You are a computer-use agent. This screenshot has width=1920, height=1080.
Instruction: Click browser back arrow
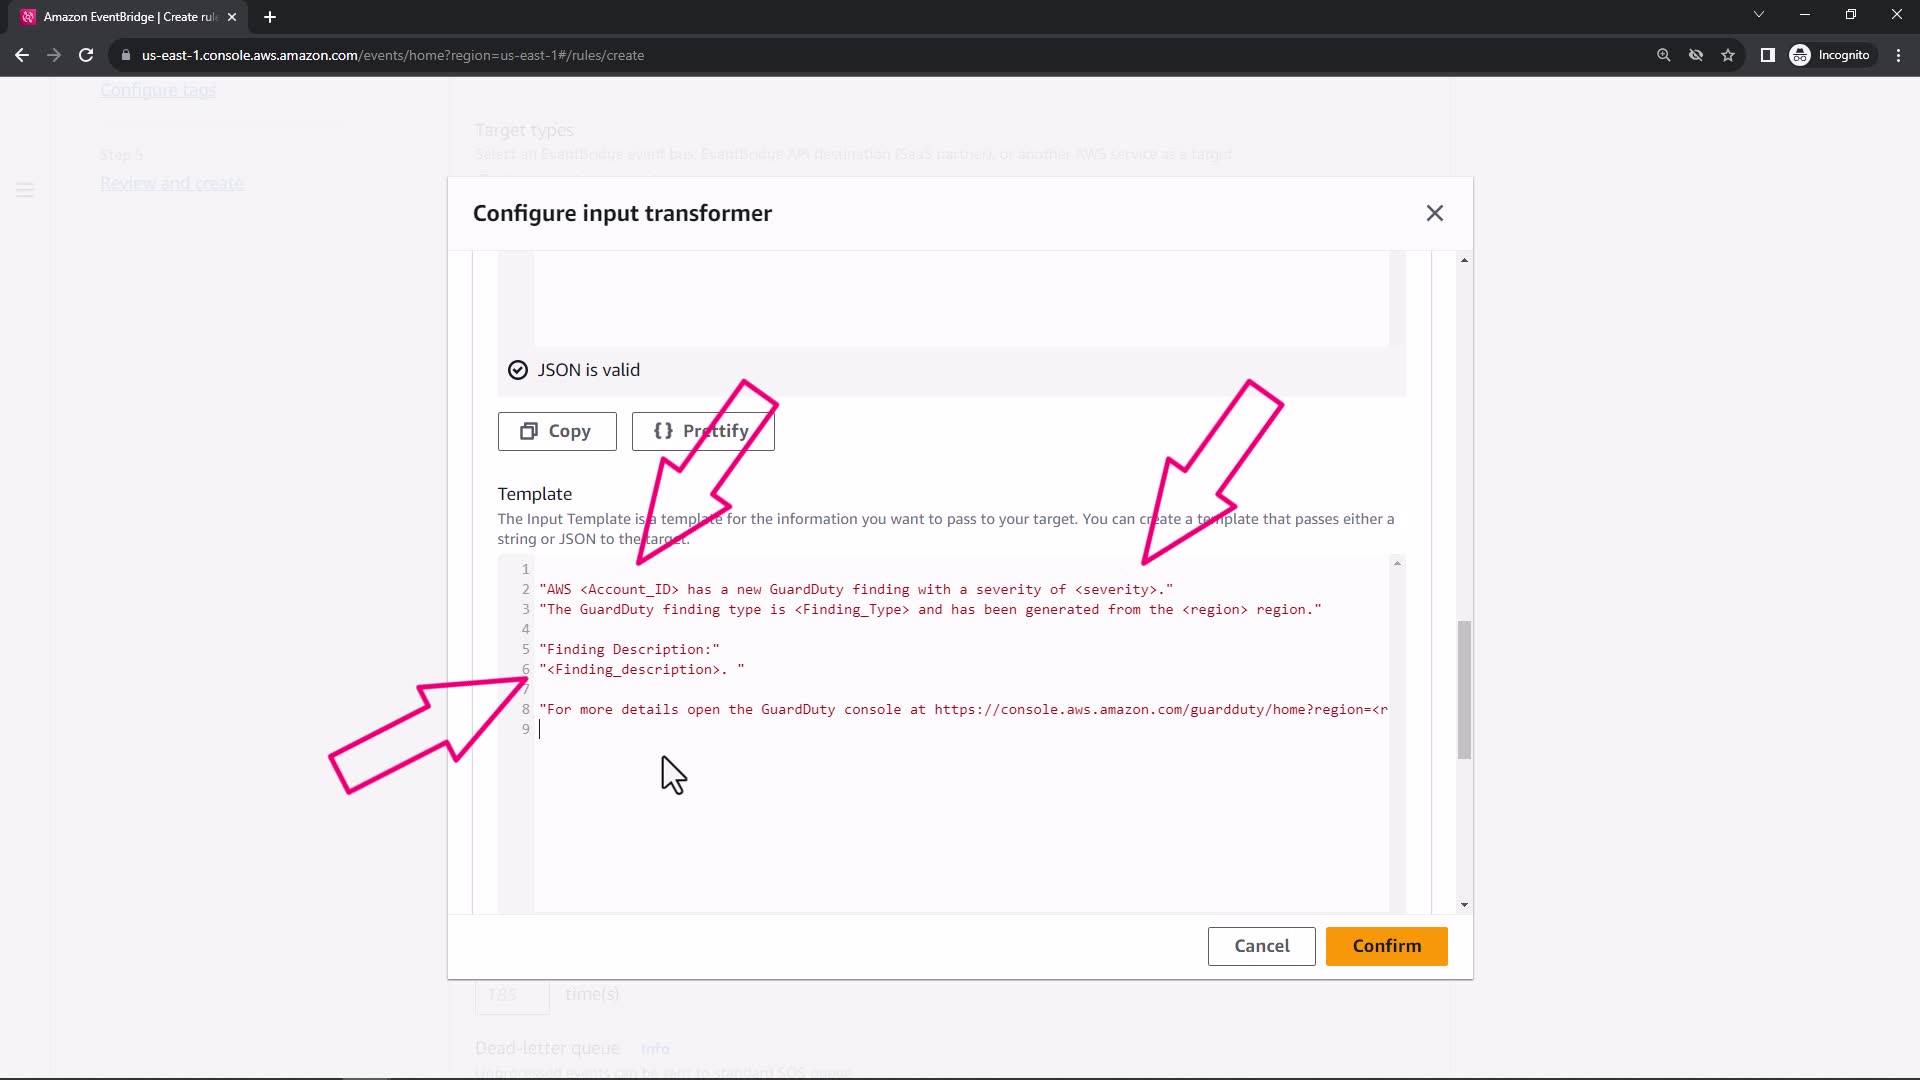pyautogui.click(x=22, y=55)
